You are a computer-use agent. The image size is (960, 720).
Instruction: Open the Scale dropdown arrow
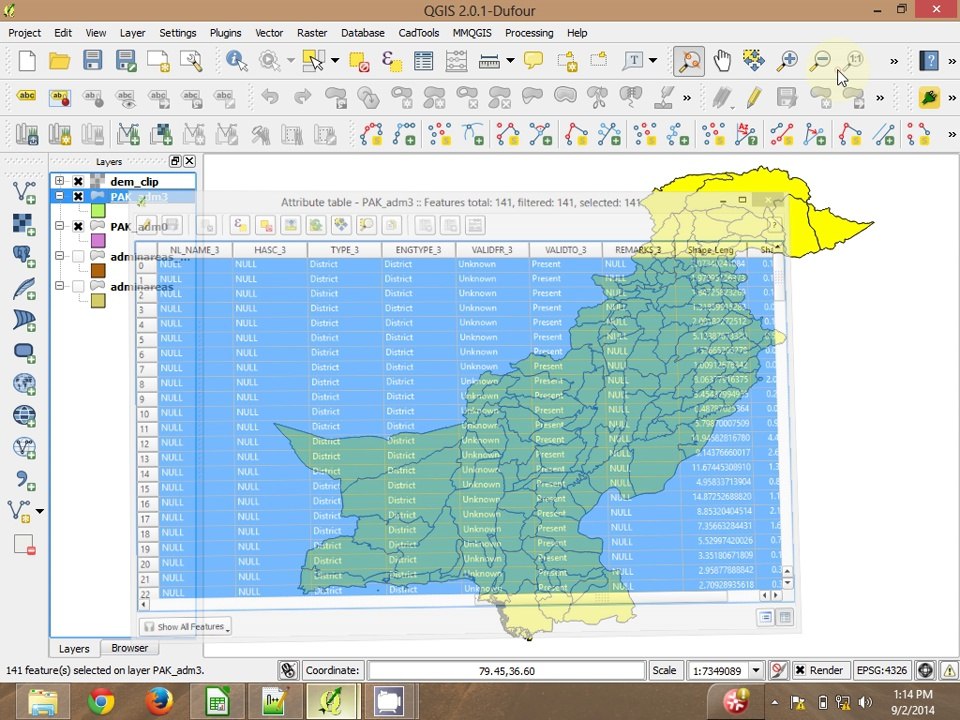(x=756, y=670)
